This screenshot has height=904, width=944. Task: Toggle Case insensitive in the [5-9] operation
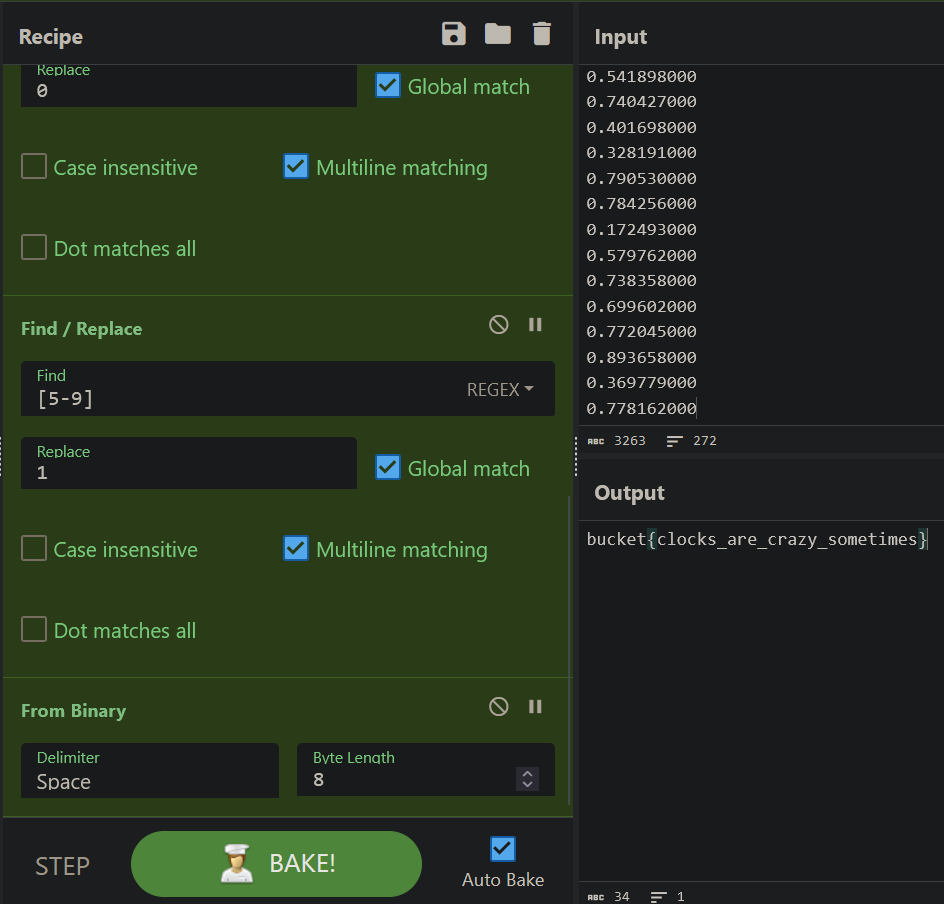(34, 548)
